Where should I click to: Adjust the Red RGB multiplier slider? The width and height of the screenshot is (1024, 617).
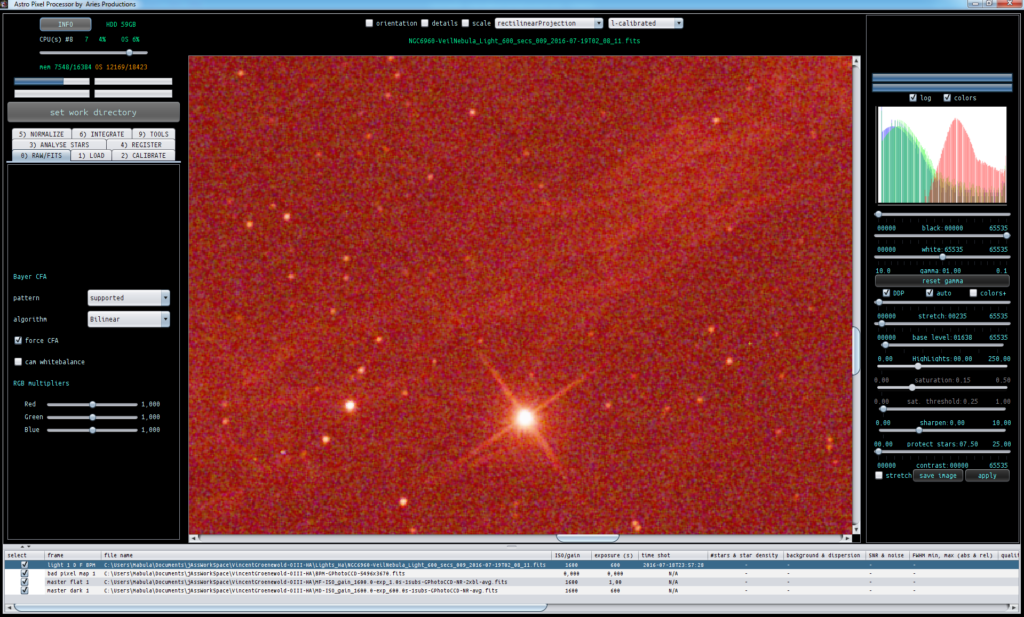[92, 404]
